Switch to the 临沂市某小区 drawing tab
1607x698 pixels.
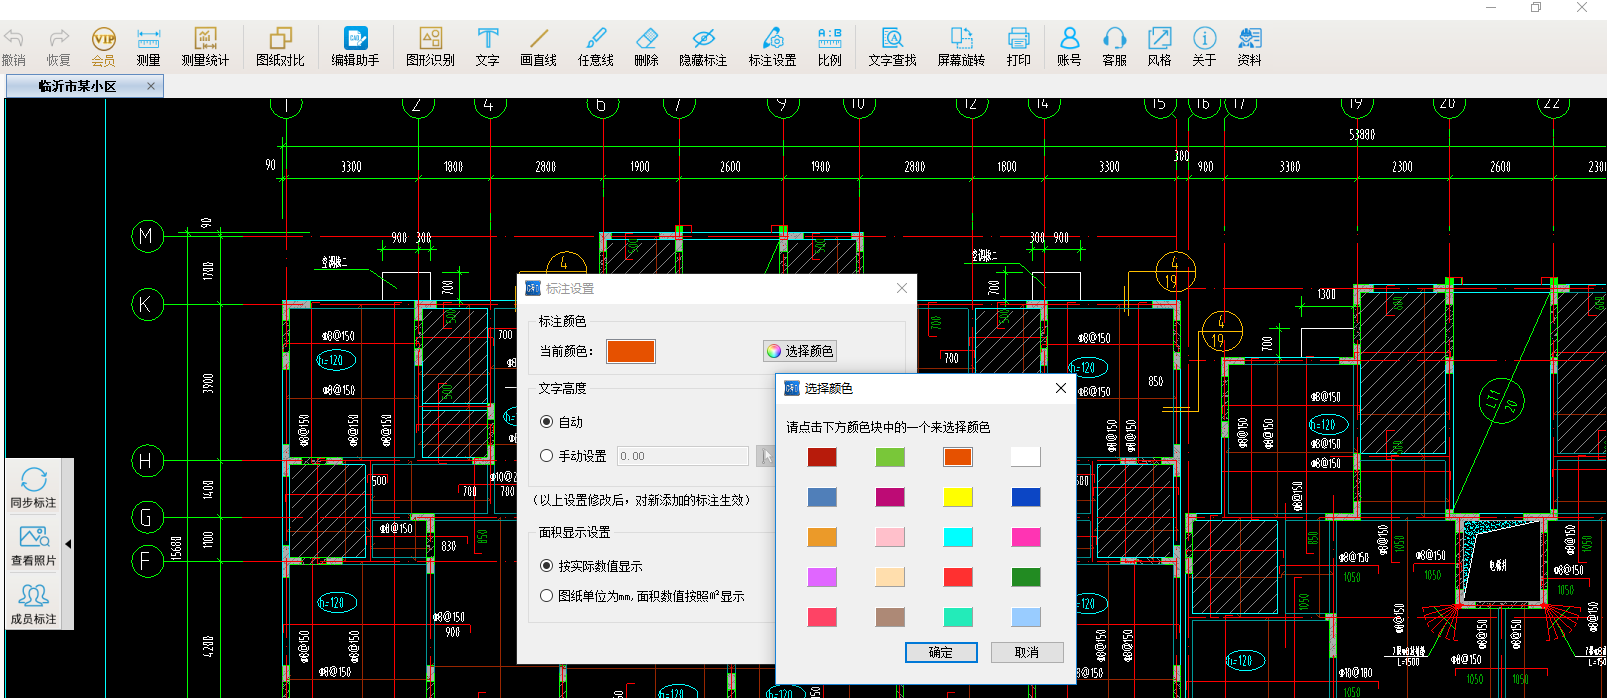(x=78, y=87)
